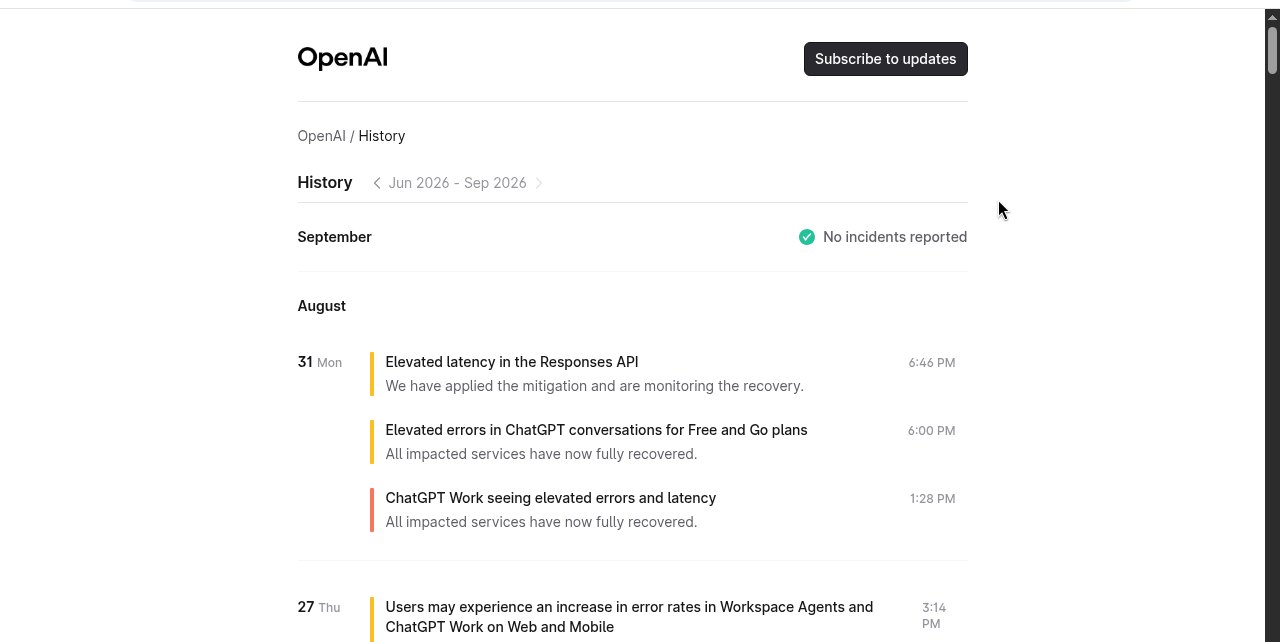Screen dimensions: 1280x642
Task: Click the September month heading
Action: tap(334, 237)
